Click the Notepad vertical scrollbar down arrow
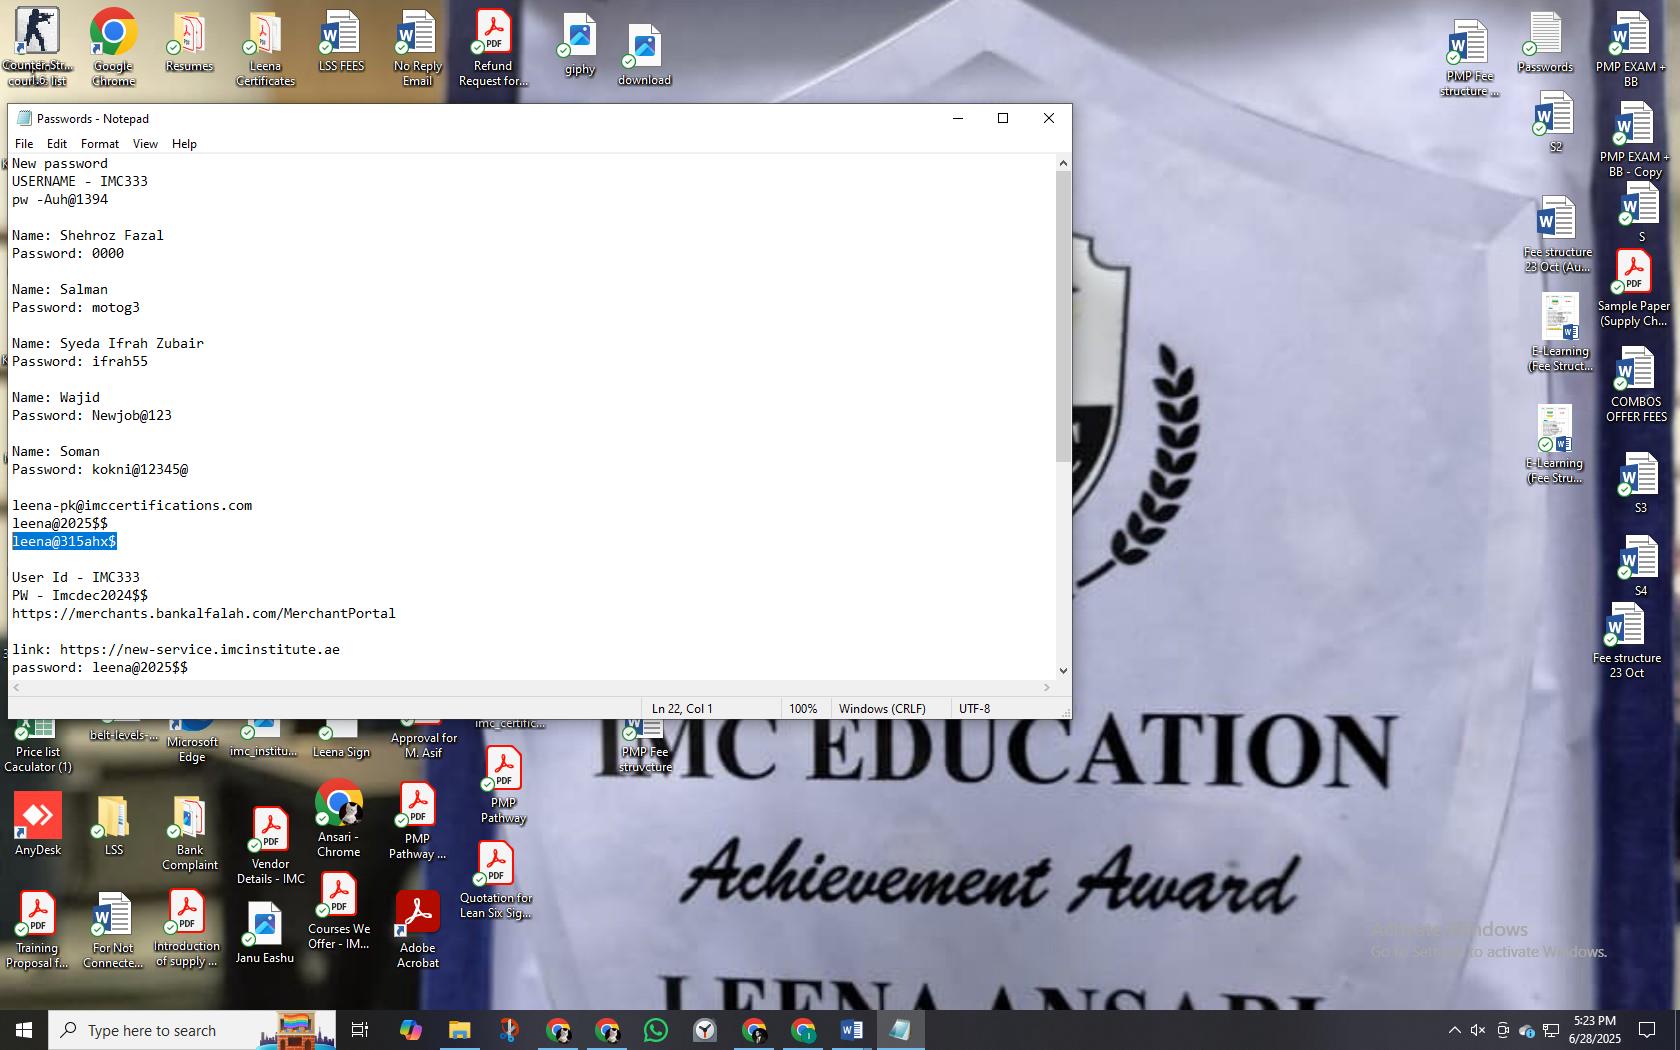This screenshot has width=1680, height=1050. pos(1063,671)
